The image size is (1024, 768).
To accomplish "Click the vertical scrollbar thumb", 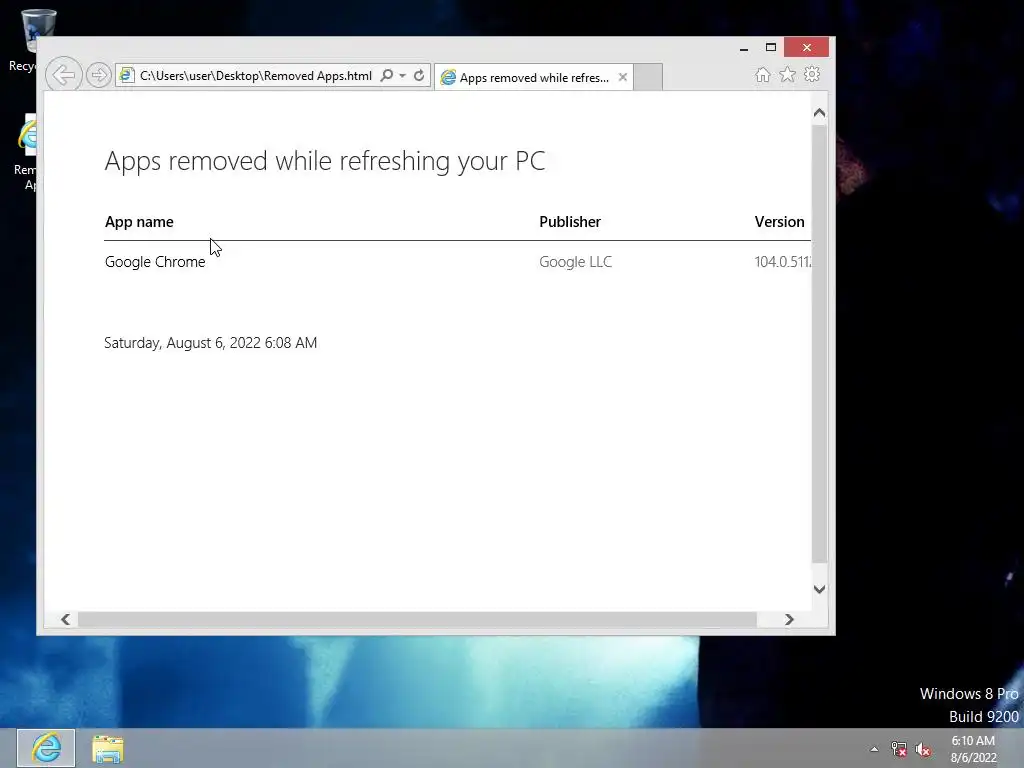I will click(x=820, y=343).
